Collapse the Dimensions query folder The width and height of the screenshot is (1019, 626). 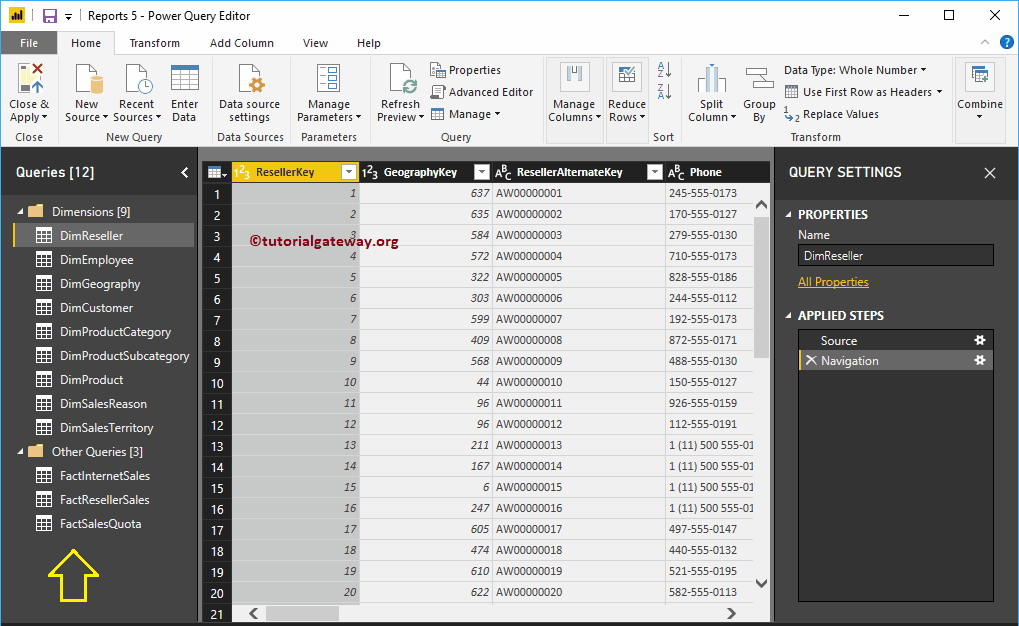(21, 211)
